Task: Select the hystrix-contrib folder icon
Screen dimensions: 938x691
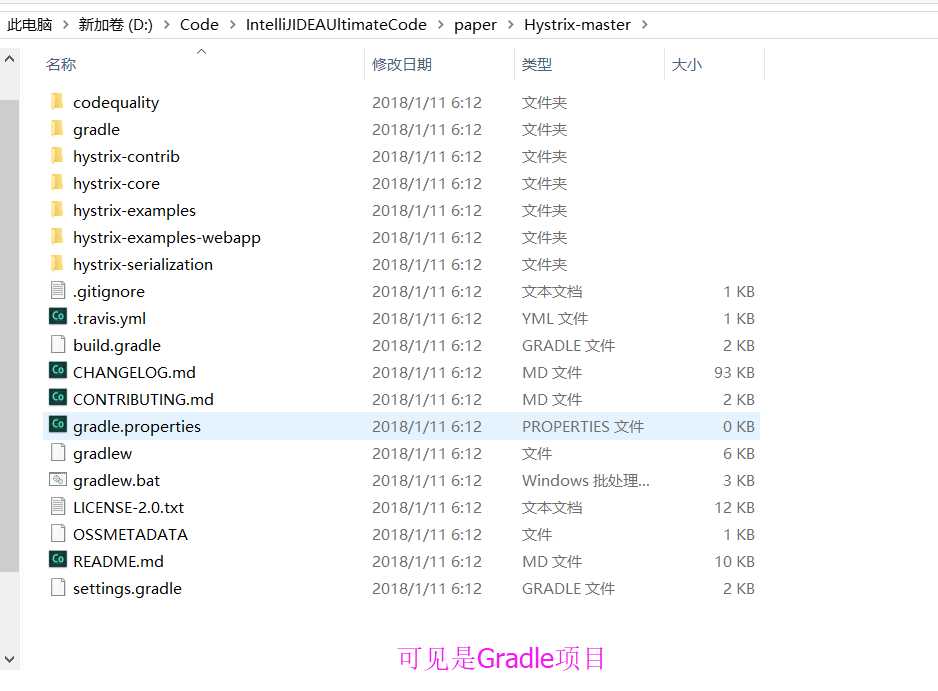Action: [x=57, y=156]
